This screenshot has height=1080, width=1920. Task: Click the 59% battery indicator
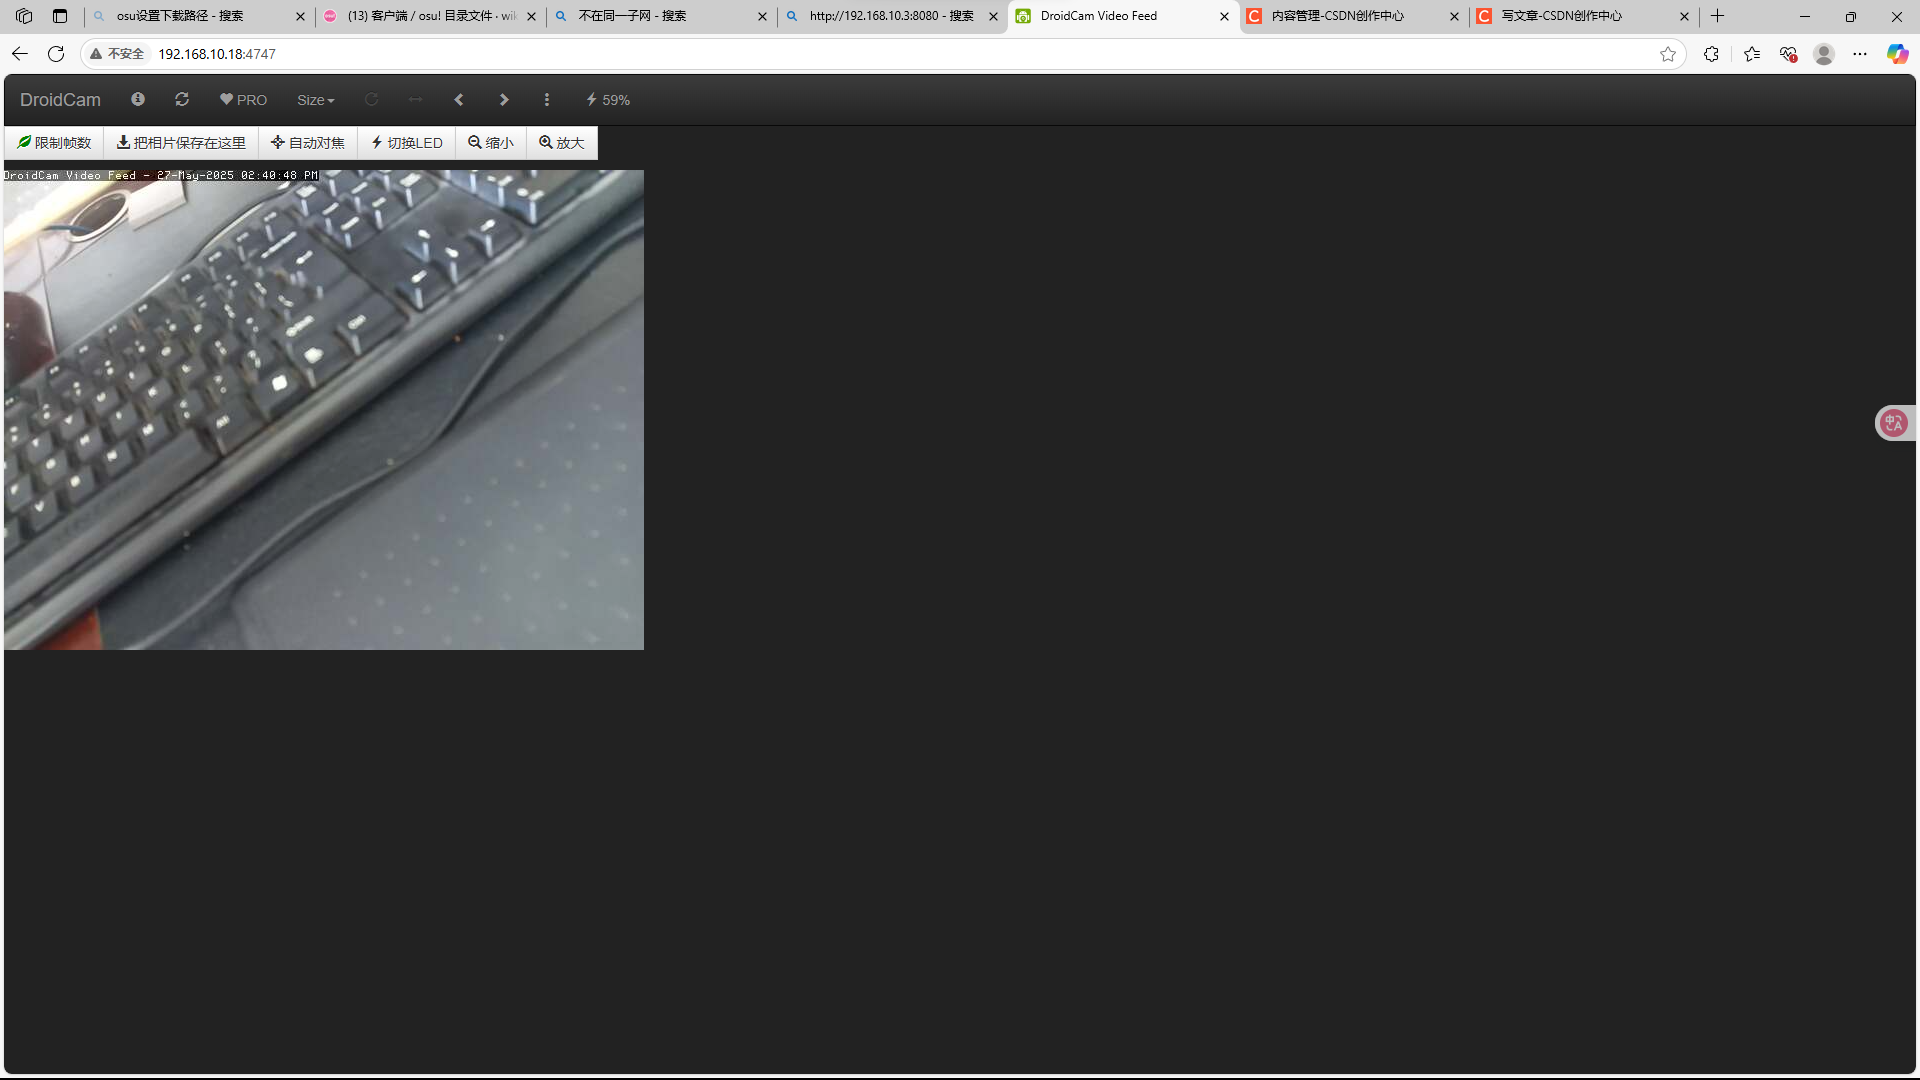click(608, 100)
